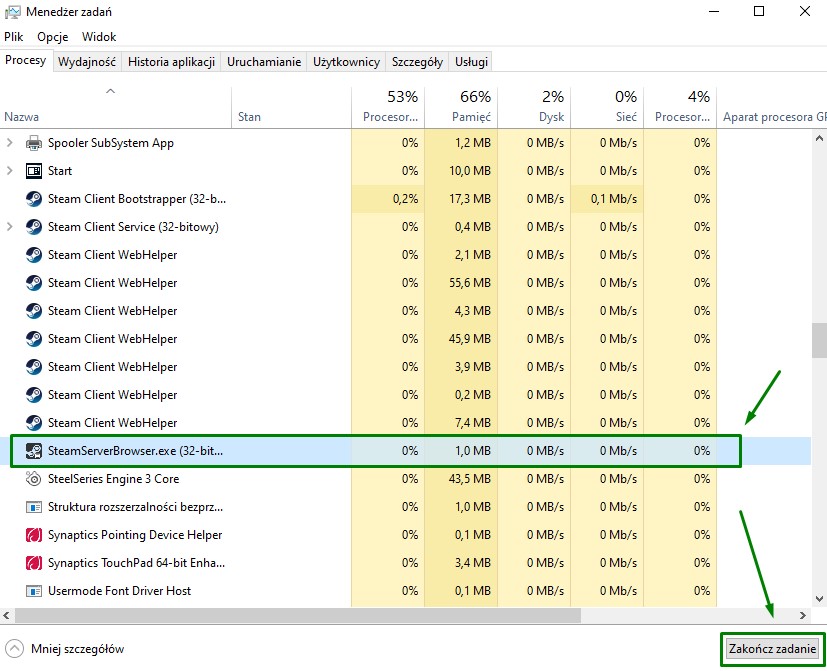Viewport: 827px width, 671px height.
Task: Click Steam icon of the 2,1 MB WebHelper
Action: click(x=34, y=255)
